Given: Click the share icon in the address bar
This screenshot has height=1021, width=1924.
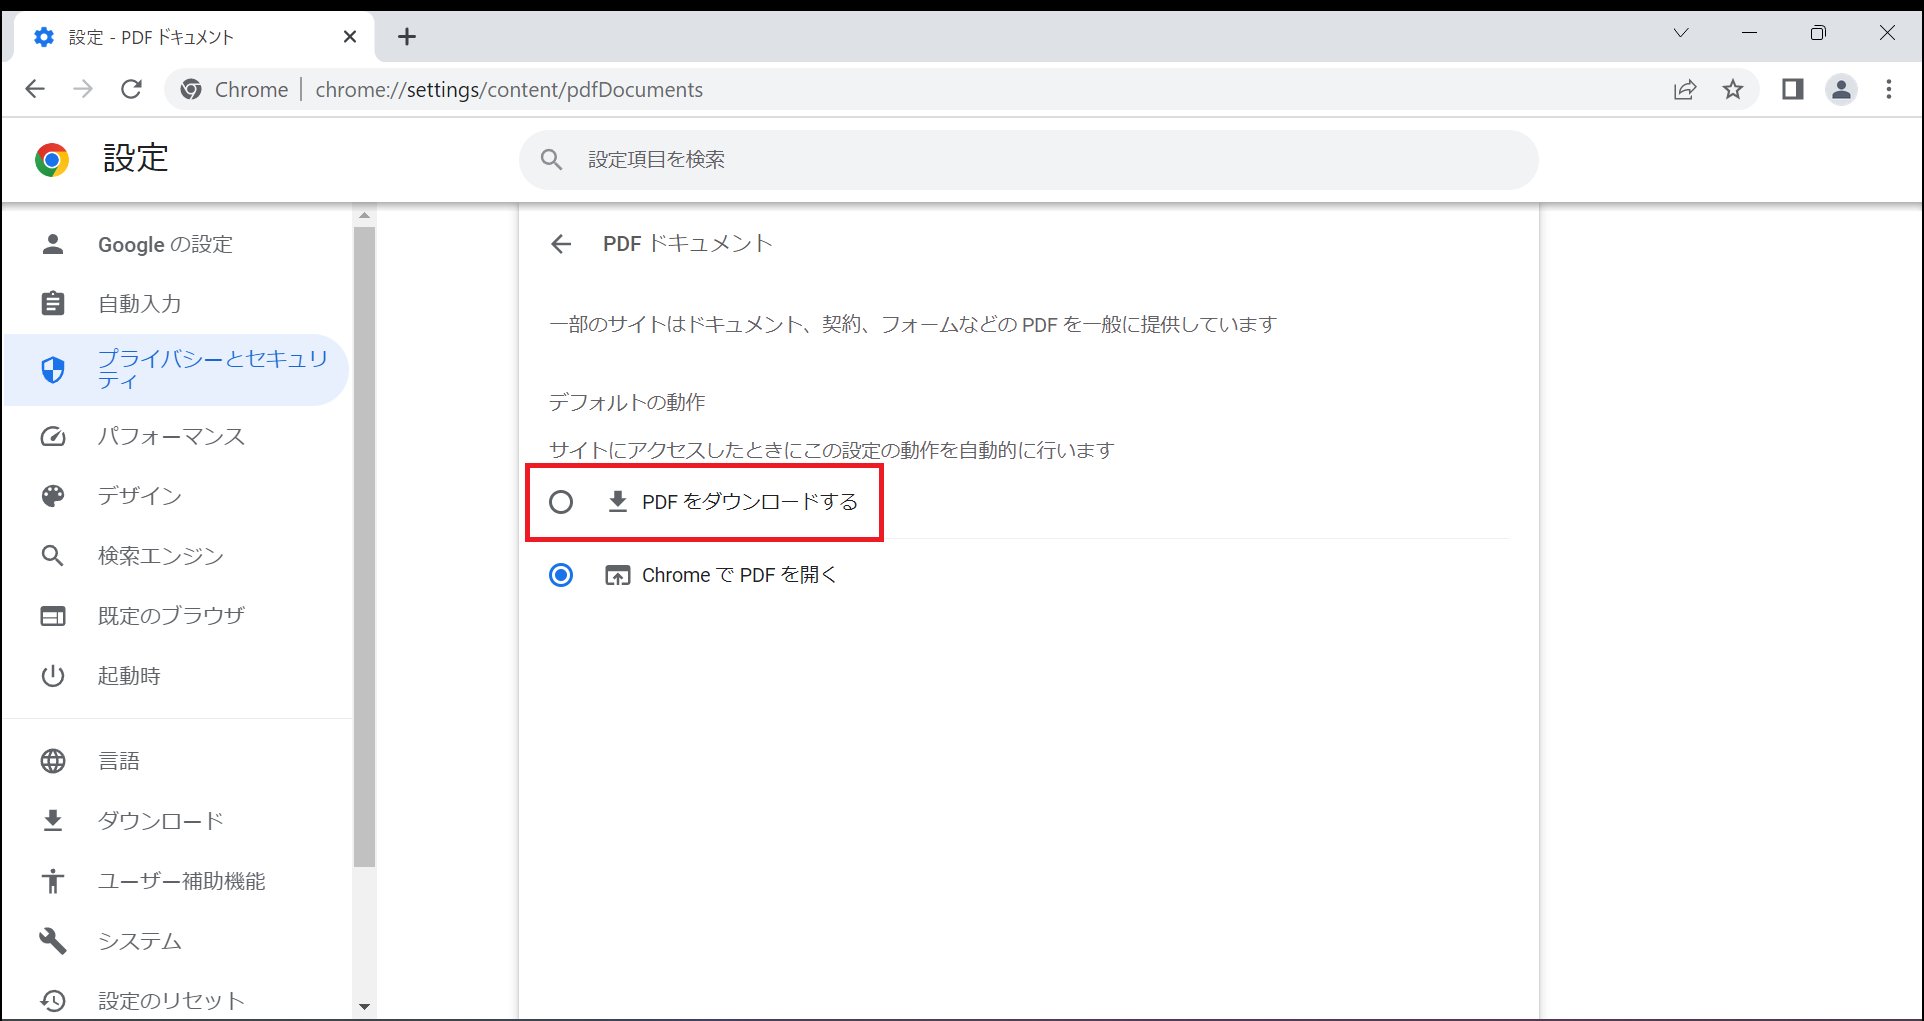Looking at the screenshot, I should (1686, 89).
